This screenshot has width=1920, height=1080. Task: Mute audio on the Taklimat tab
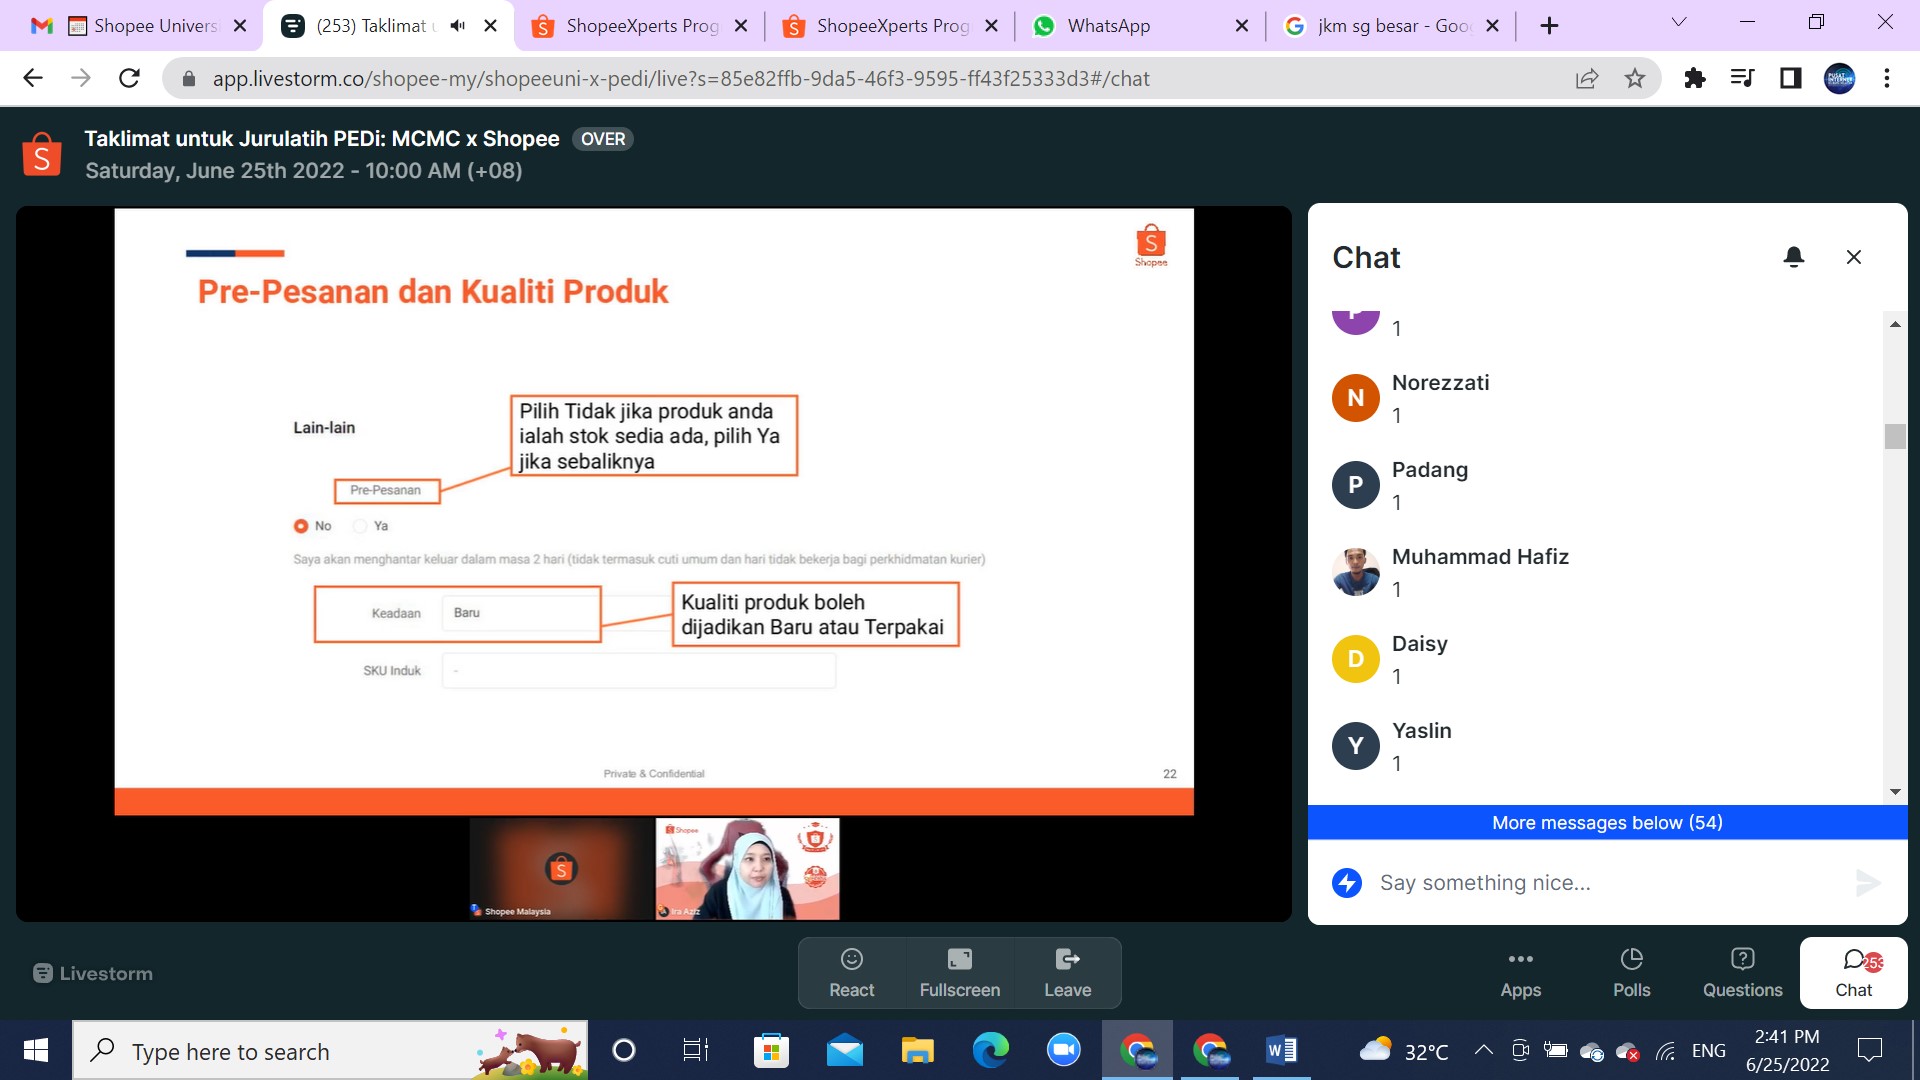point(457,26)
